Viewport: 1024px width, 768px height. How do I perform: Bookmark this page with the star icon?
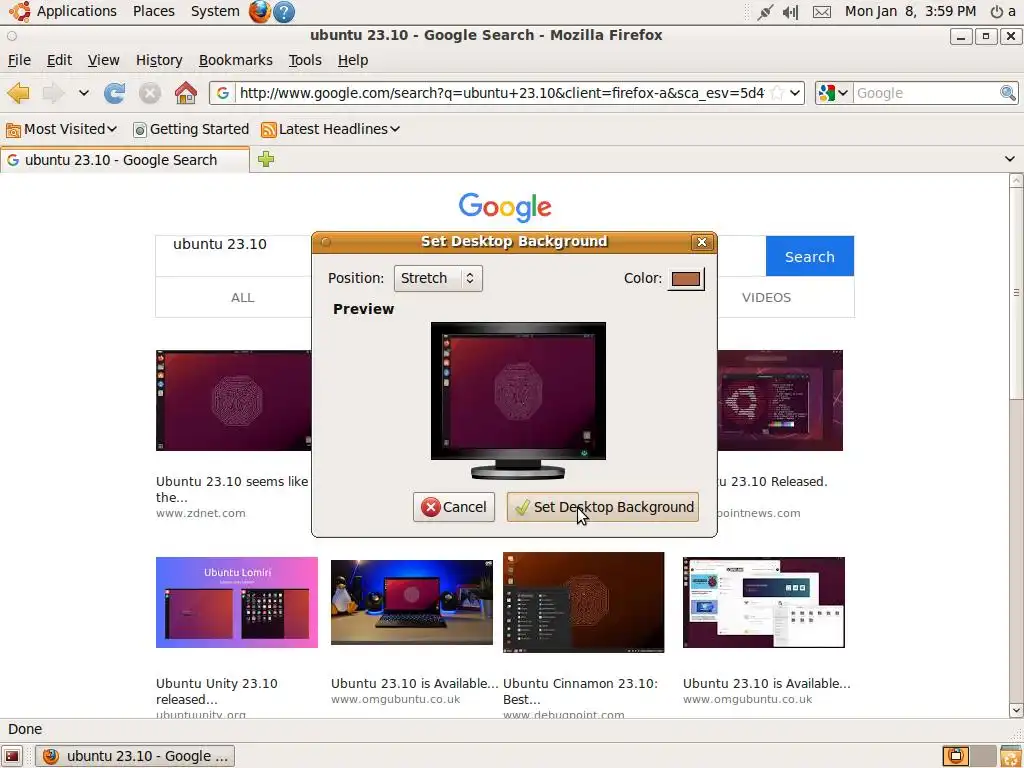pos(776,93)
